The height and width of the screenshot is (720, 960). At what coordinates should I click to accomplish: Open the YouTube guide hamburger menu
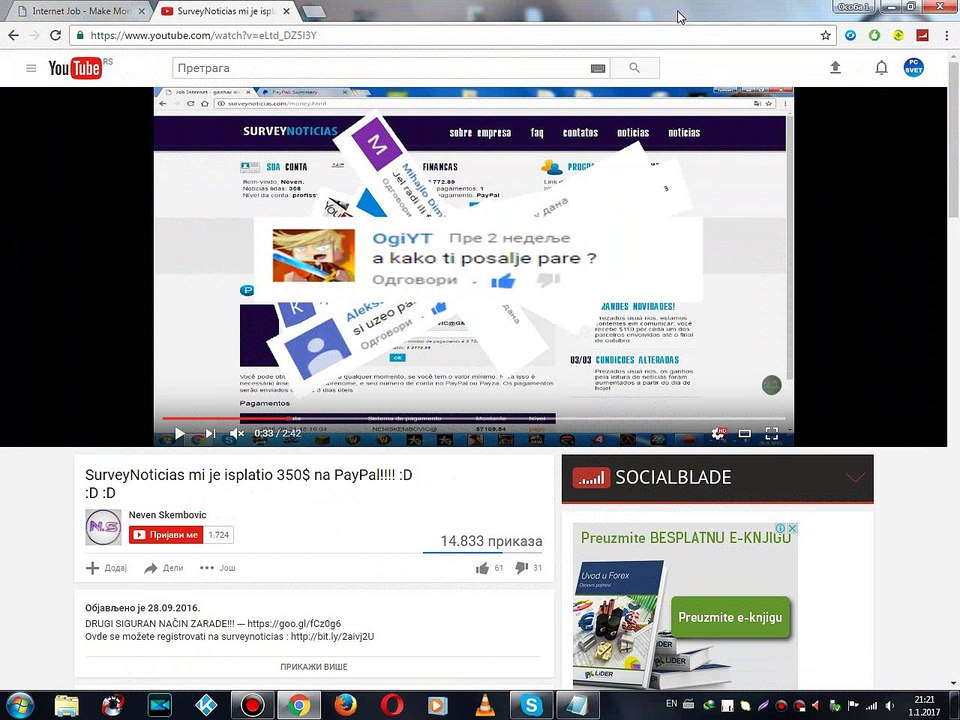[31, 68]
